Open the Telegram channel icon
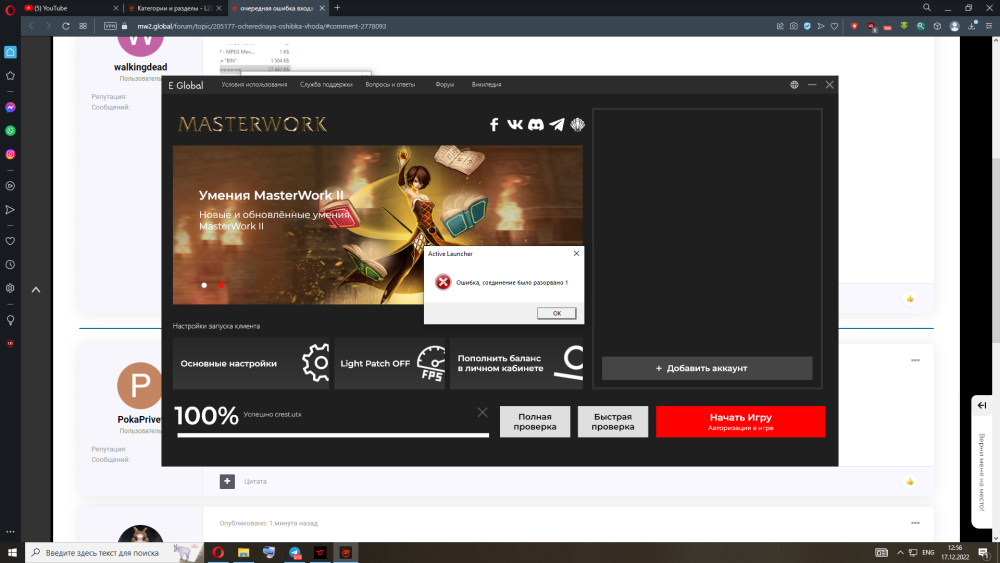 (557, 125)
